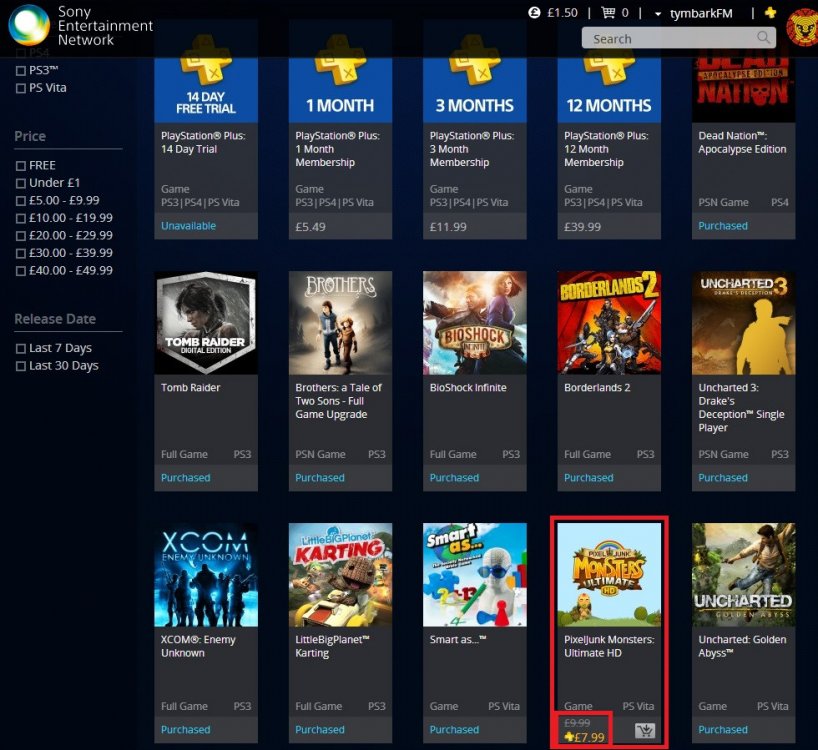Enable the FREE price filter
Screen dimensions: 818x750
coord(21,166)
